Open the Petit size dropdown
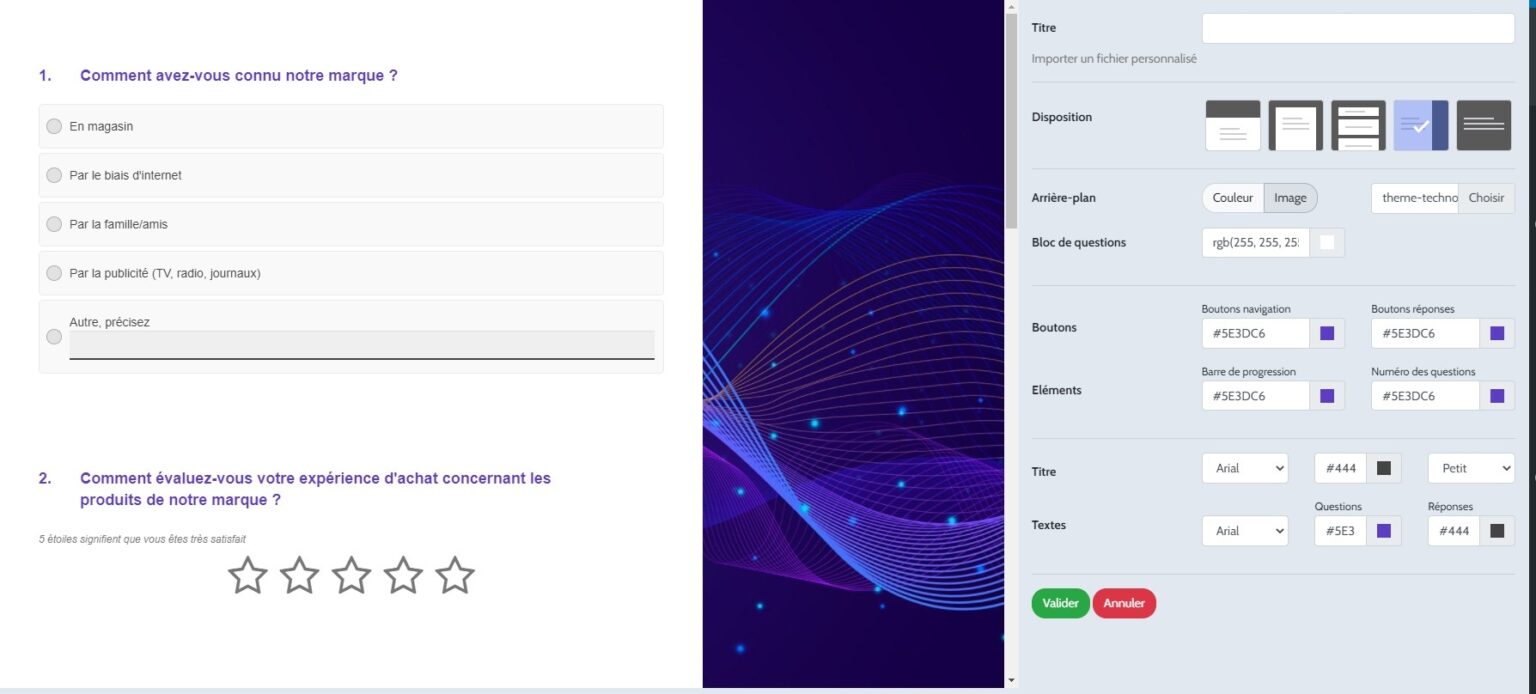 [x=1470, y=468]
